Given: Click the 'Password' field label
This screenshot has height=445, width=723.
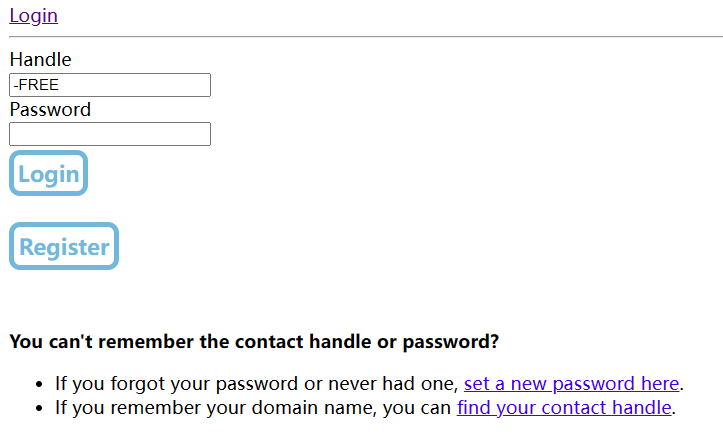Looking at the screenshot, I should pos(50,109).
